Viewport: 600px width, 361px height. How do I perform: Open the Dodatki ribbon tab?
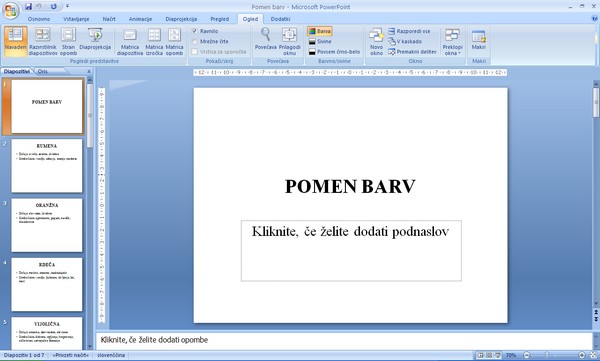pyautogui.click(x=280, y=19)
